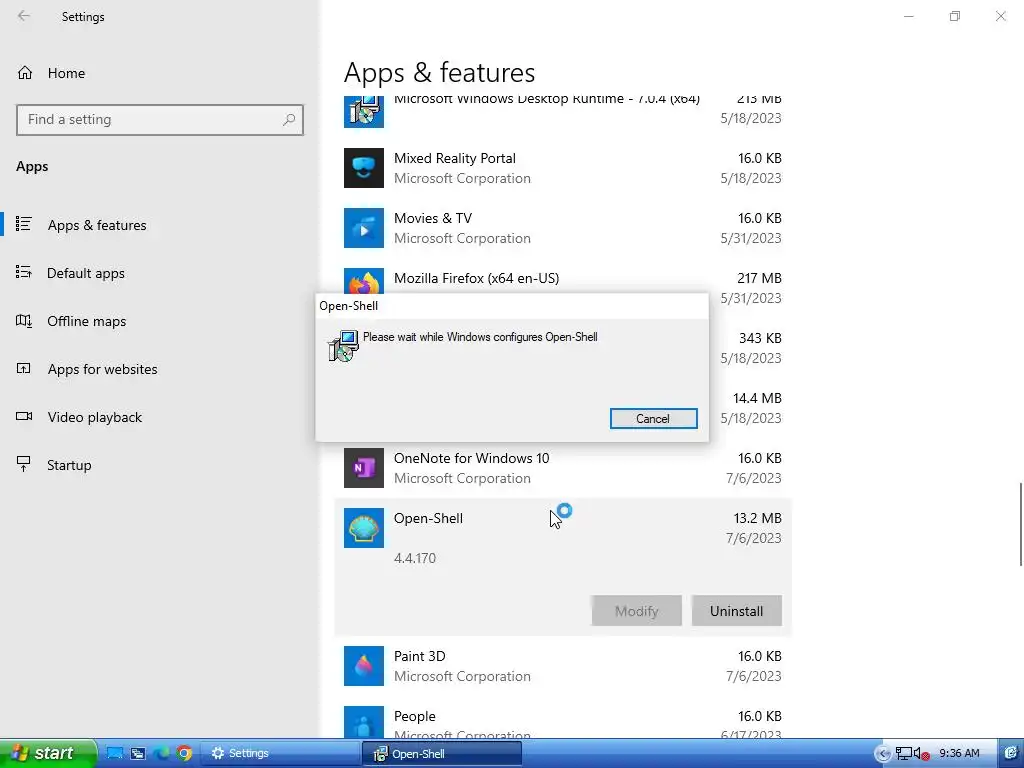1024x768 pixels.
Task: Go back using the Settings back arrow
Action: tap(24, 16)
